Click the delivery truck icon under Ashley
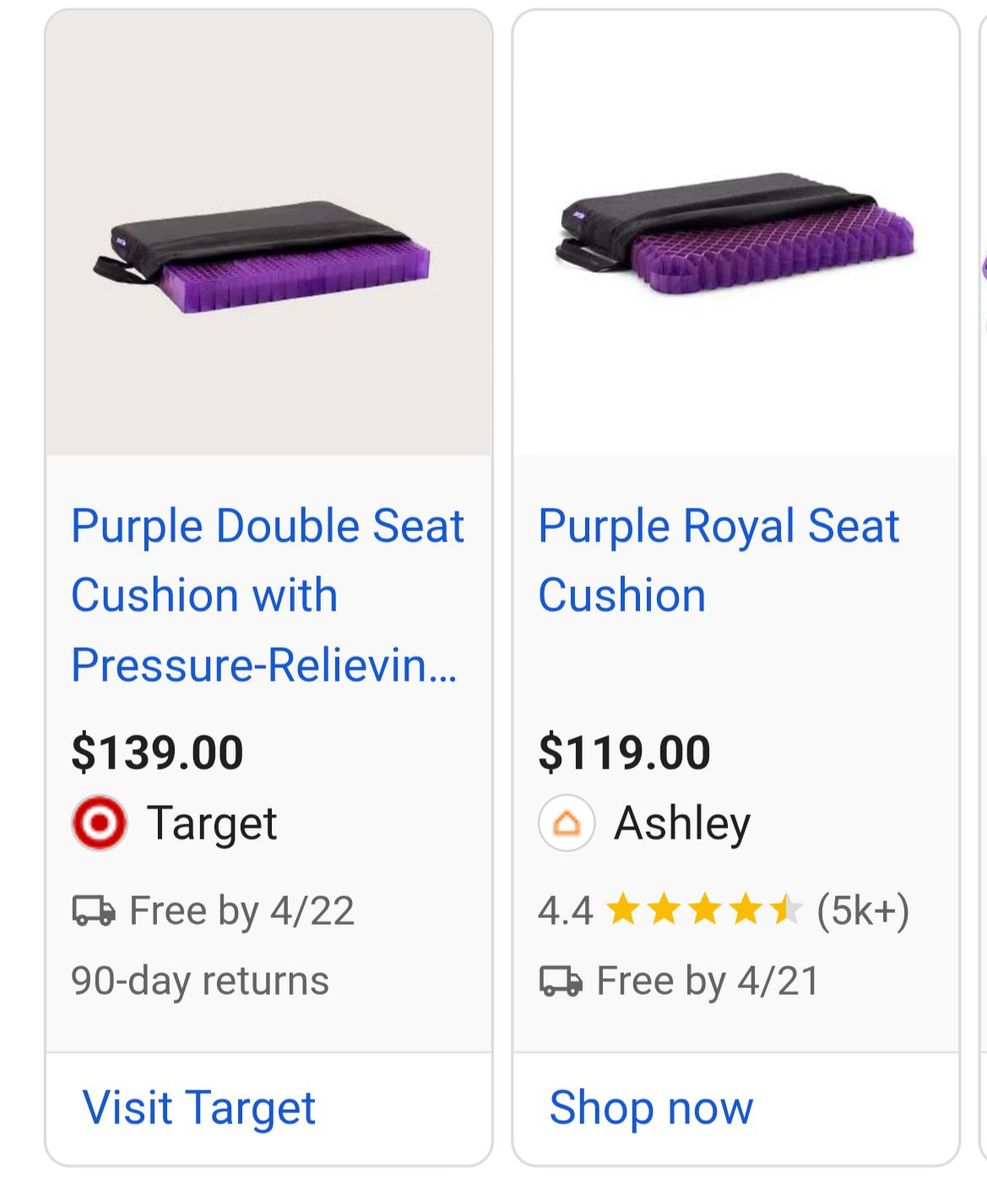The width and height of the screenshot is (987, 1200). click(560, 981)
